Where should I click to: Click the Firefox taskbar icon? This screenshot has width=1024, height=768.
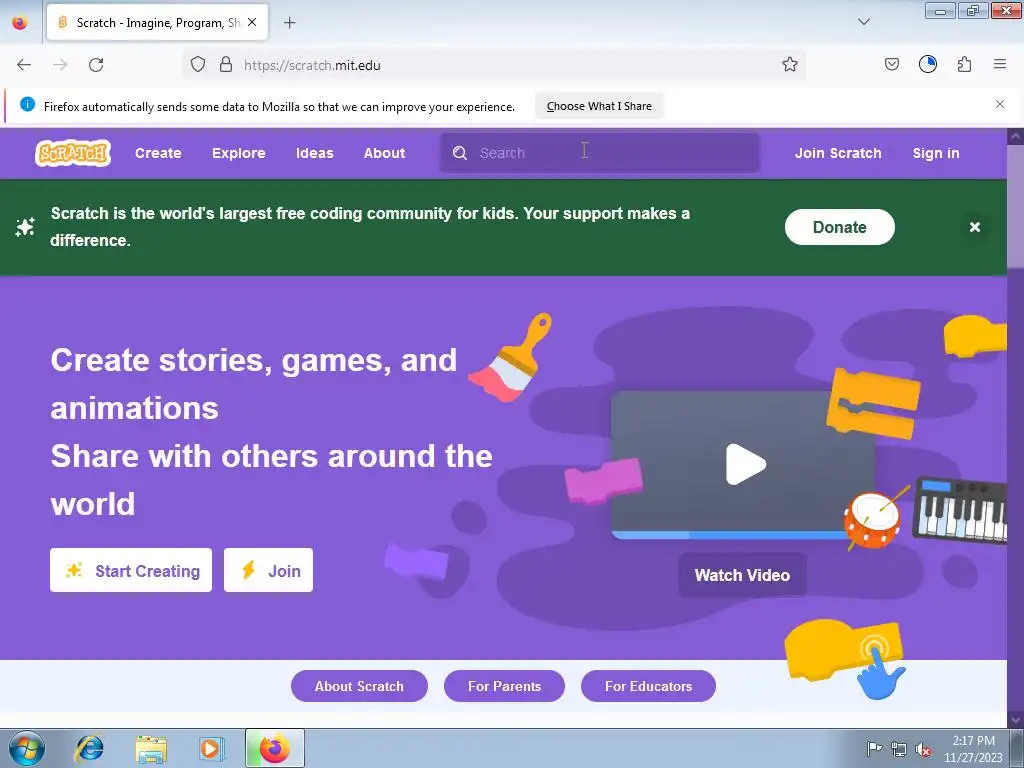(x=275, y=748)
